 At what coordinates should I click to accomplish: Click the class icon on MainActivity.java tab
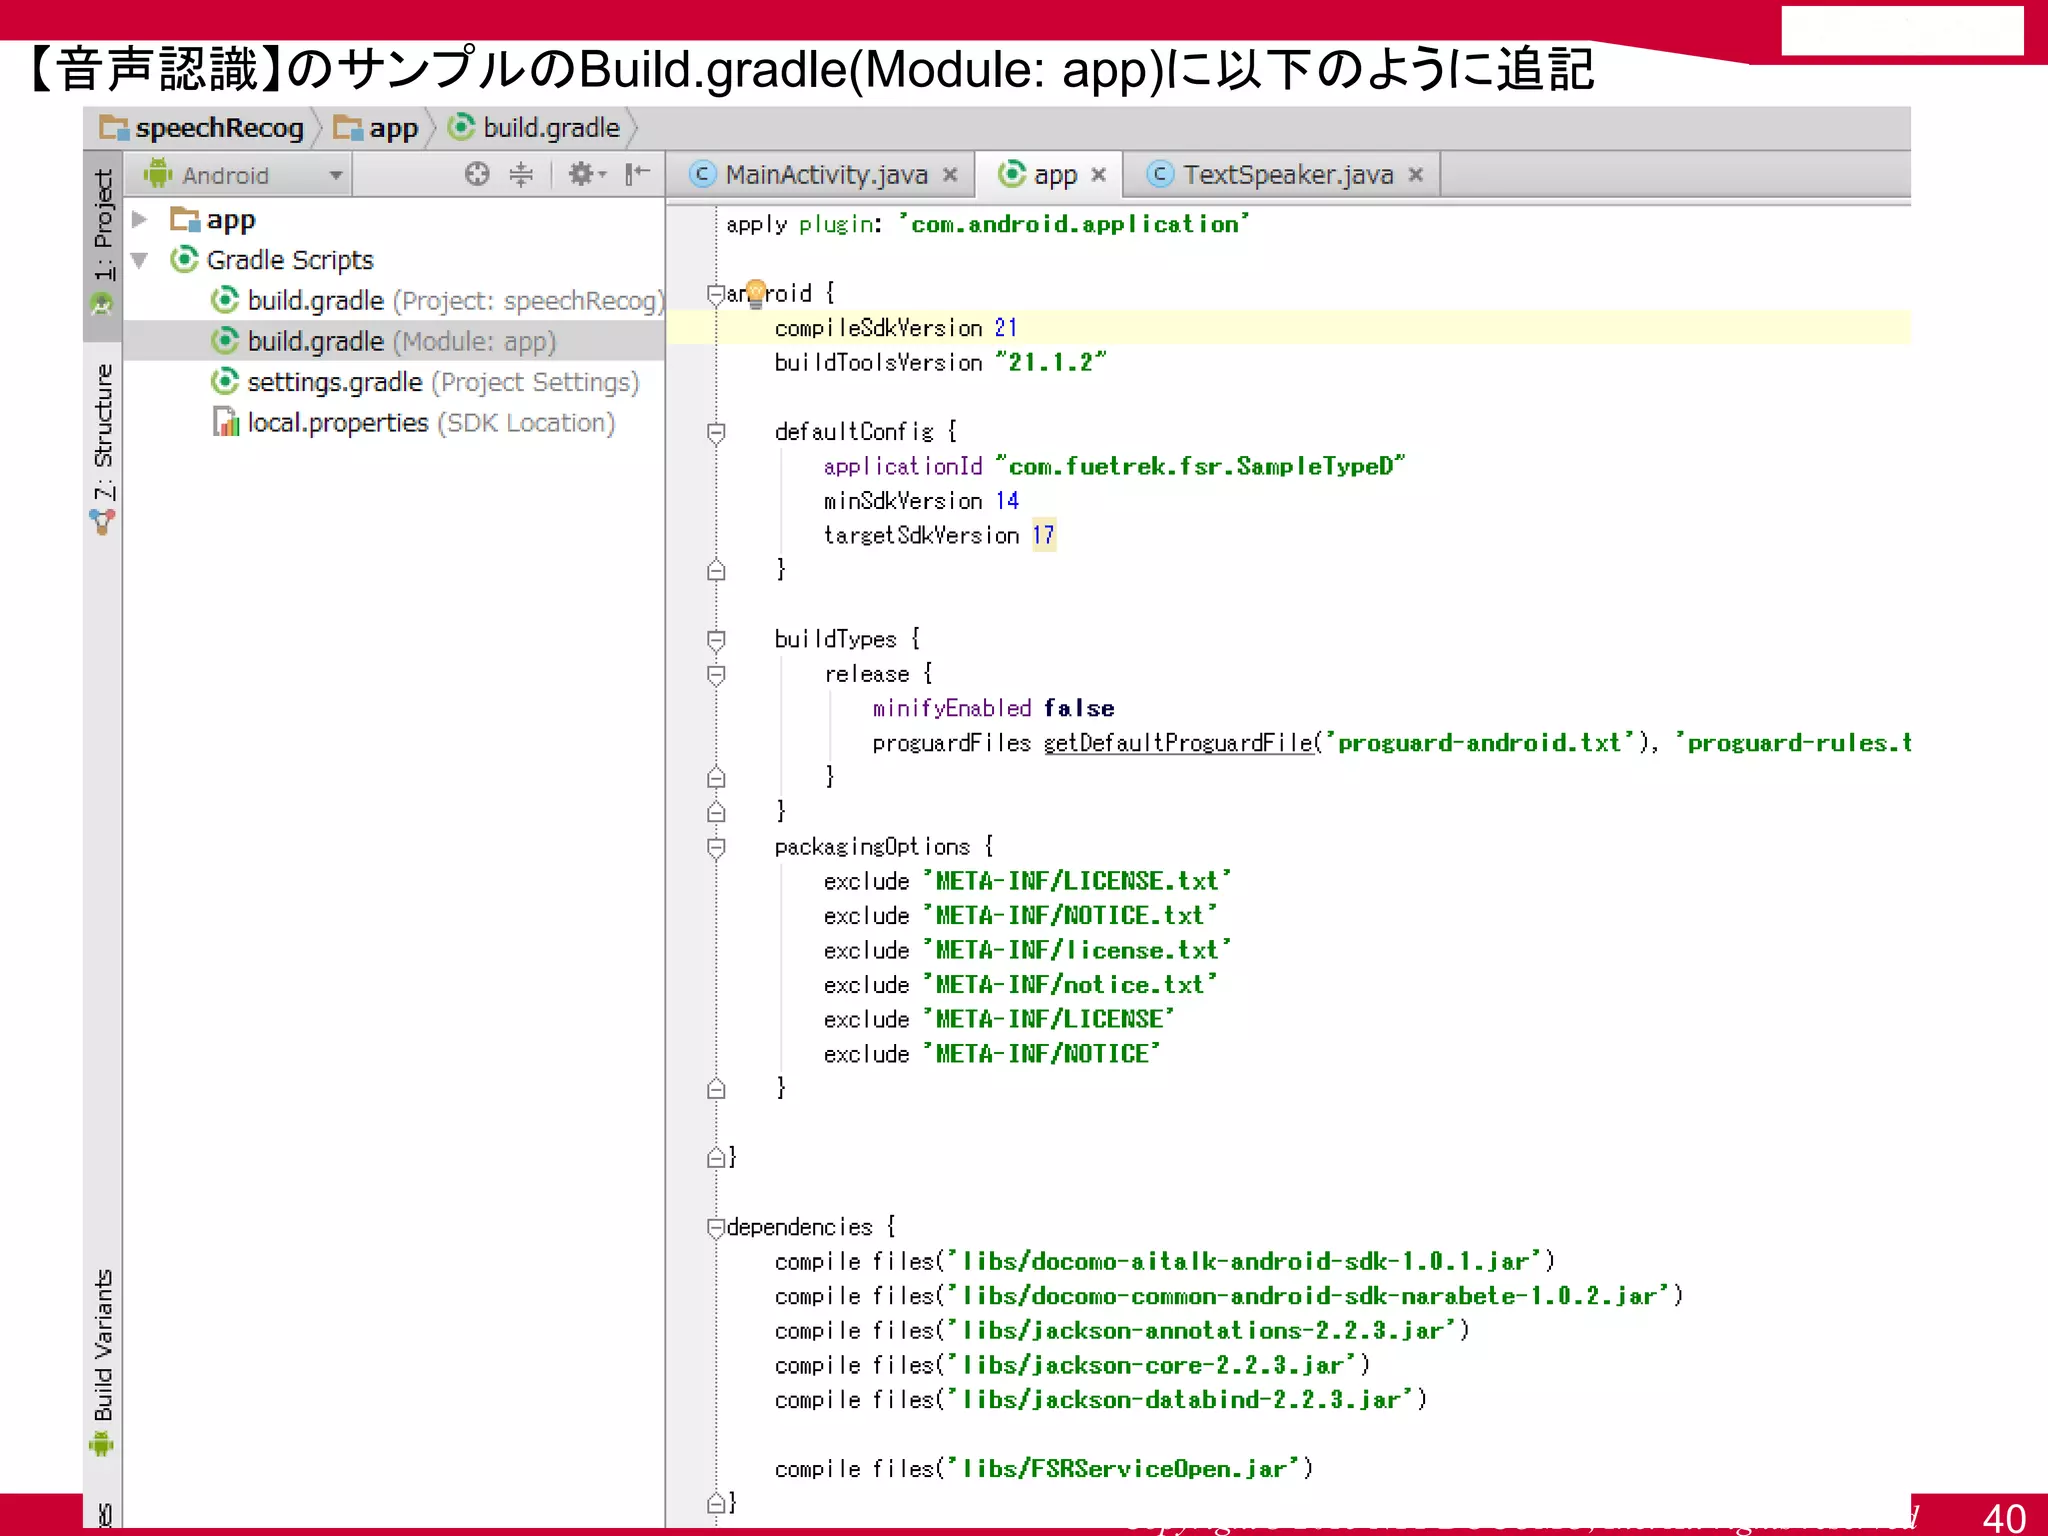703,174
